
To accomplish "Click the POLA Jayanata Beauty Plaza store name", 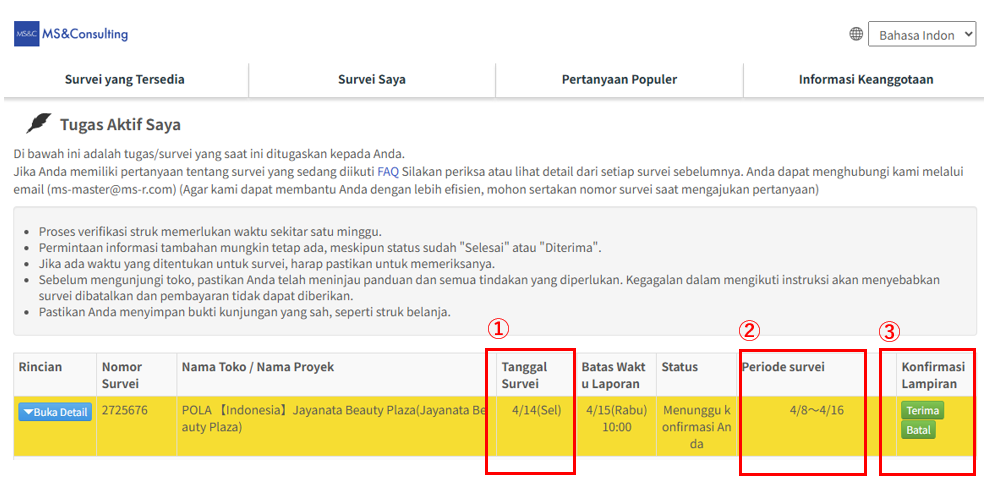I will [x=335, y=419].
